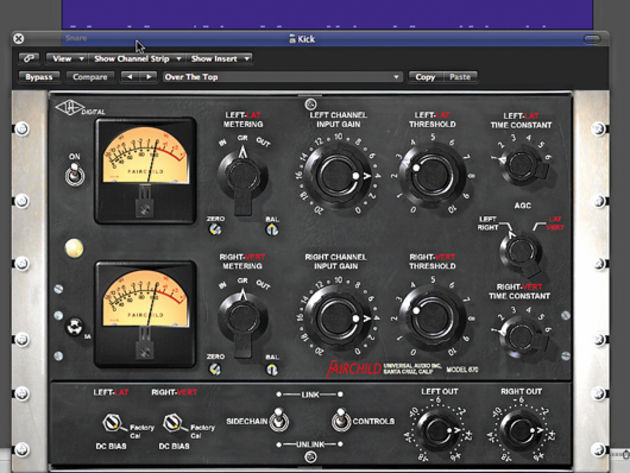Adjust the Left Out level knob
Screen dimensions: 630x473
pyautogui.click(x=438, y=431)
